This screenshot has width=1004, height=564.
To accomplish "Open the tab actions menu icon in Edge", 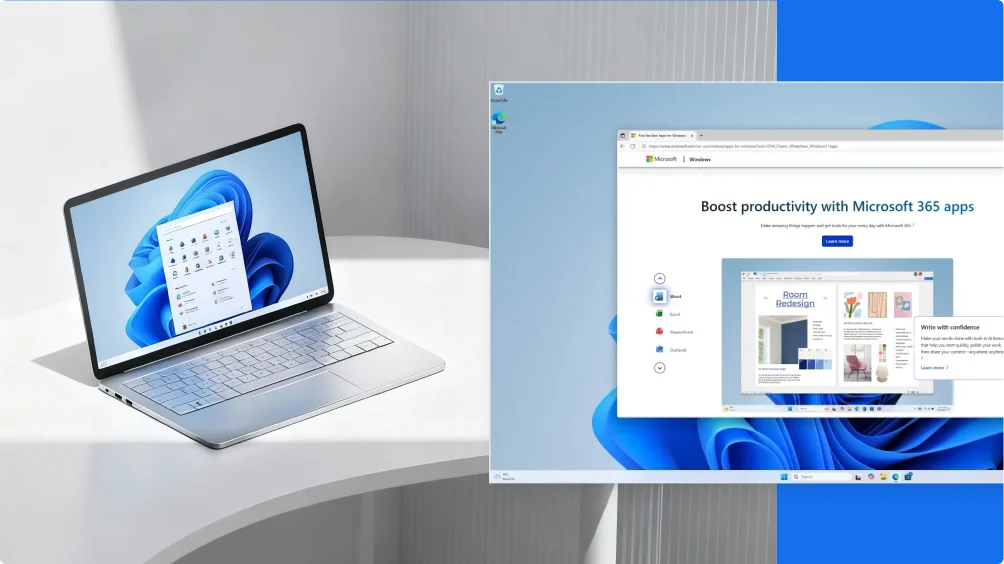I will coord(622,136).
